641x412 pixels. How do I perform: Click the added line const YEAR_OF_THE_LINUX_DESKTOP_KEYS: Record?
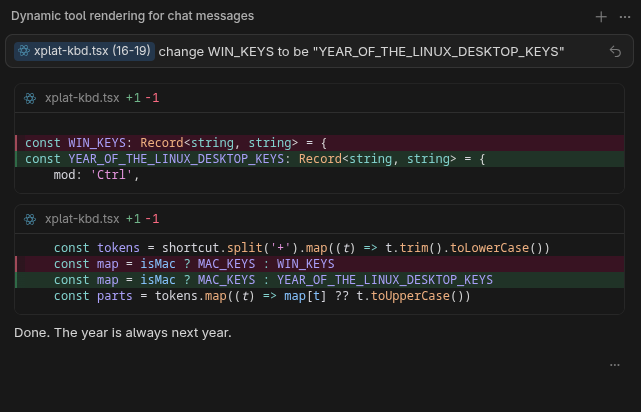[x=319, y=159]
